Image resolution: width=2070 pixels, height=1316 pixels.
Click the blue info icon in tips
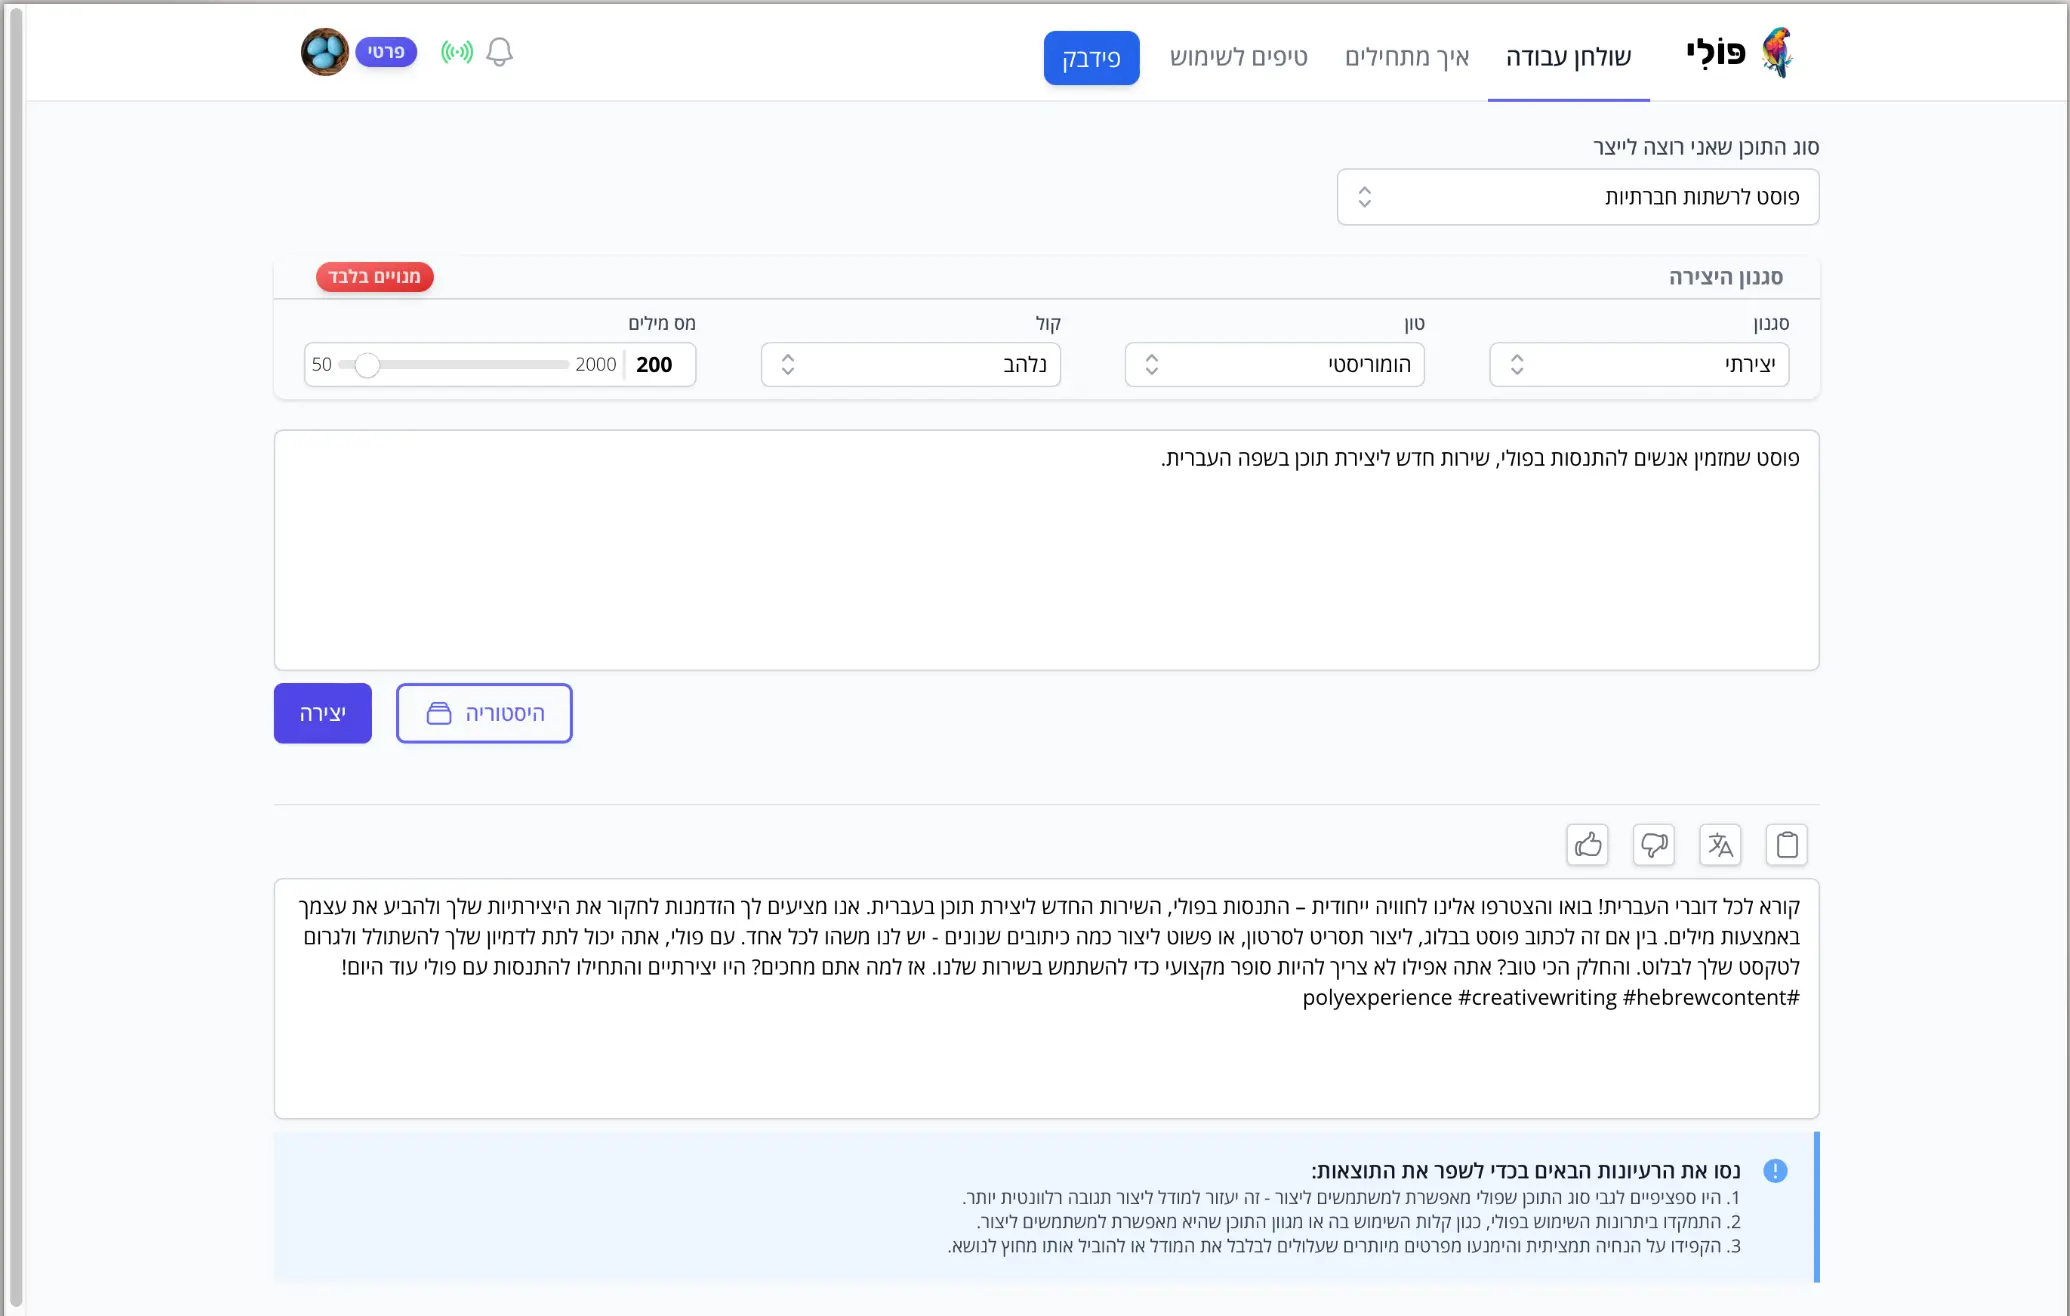[1775, 1171]
